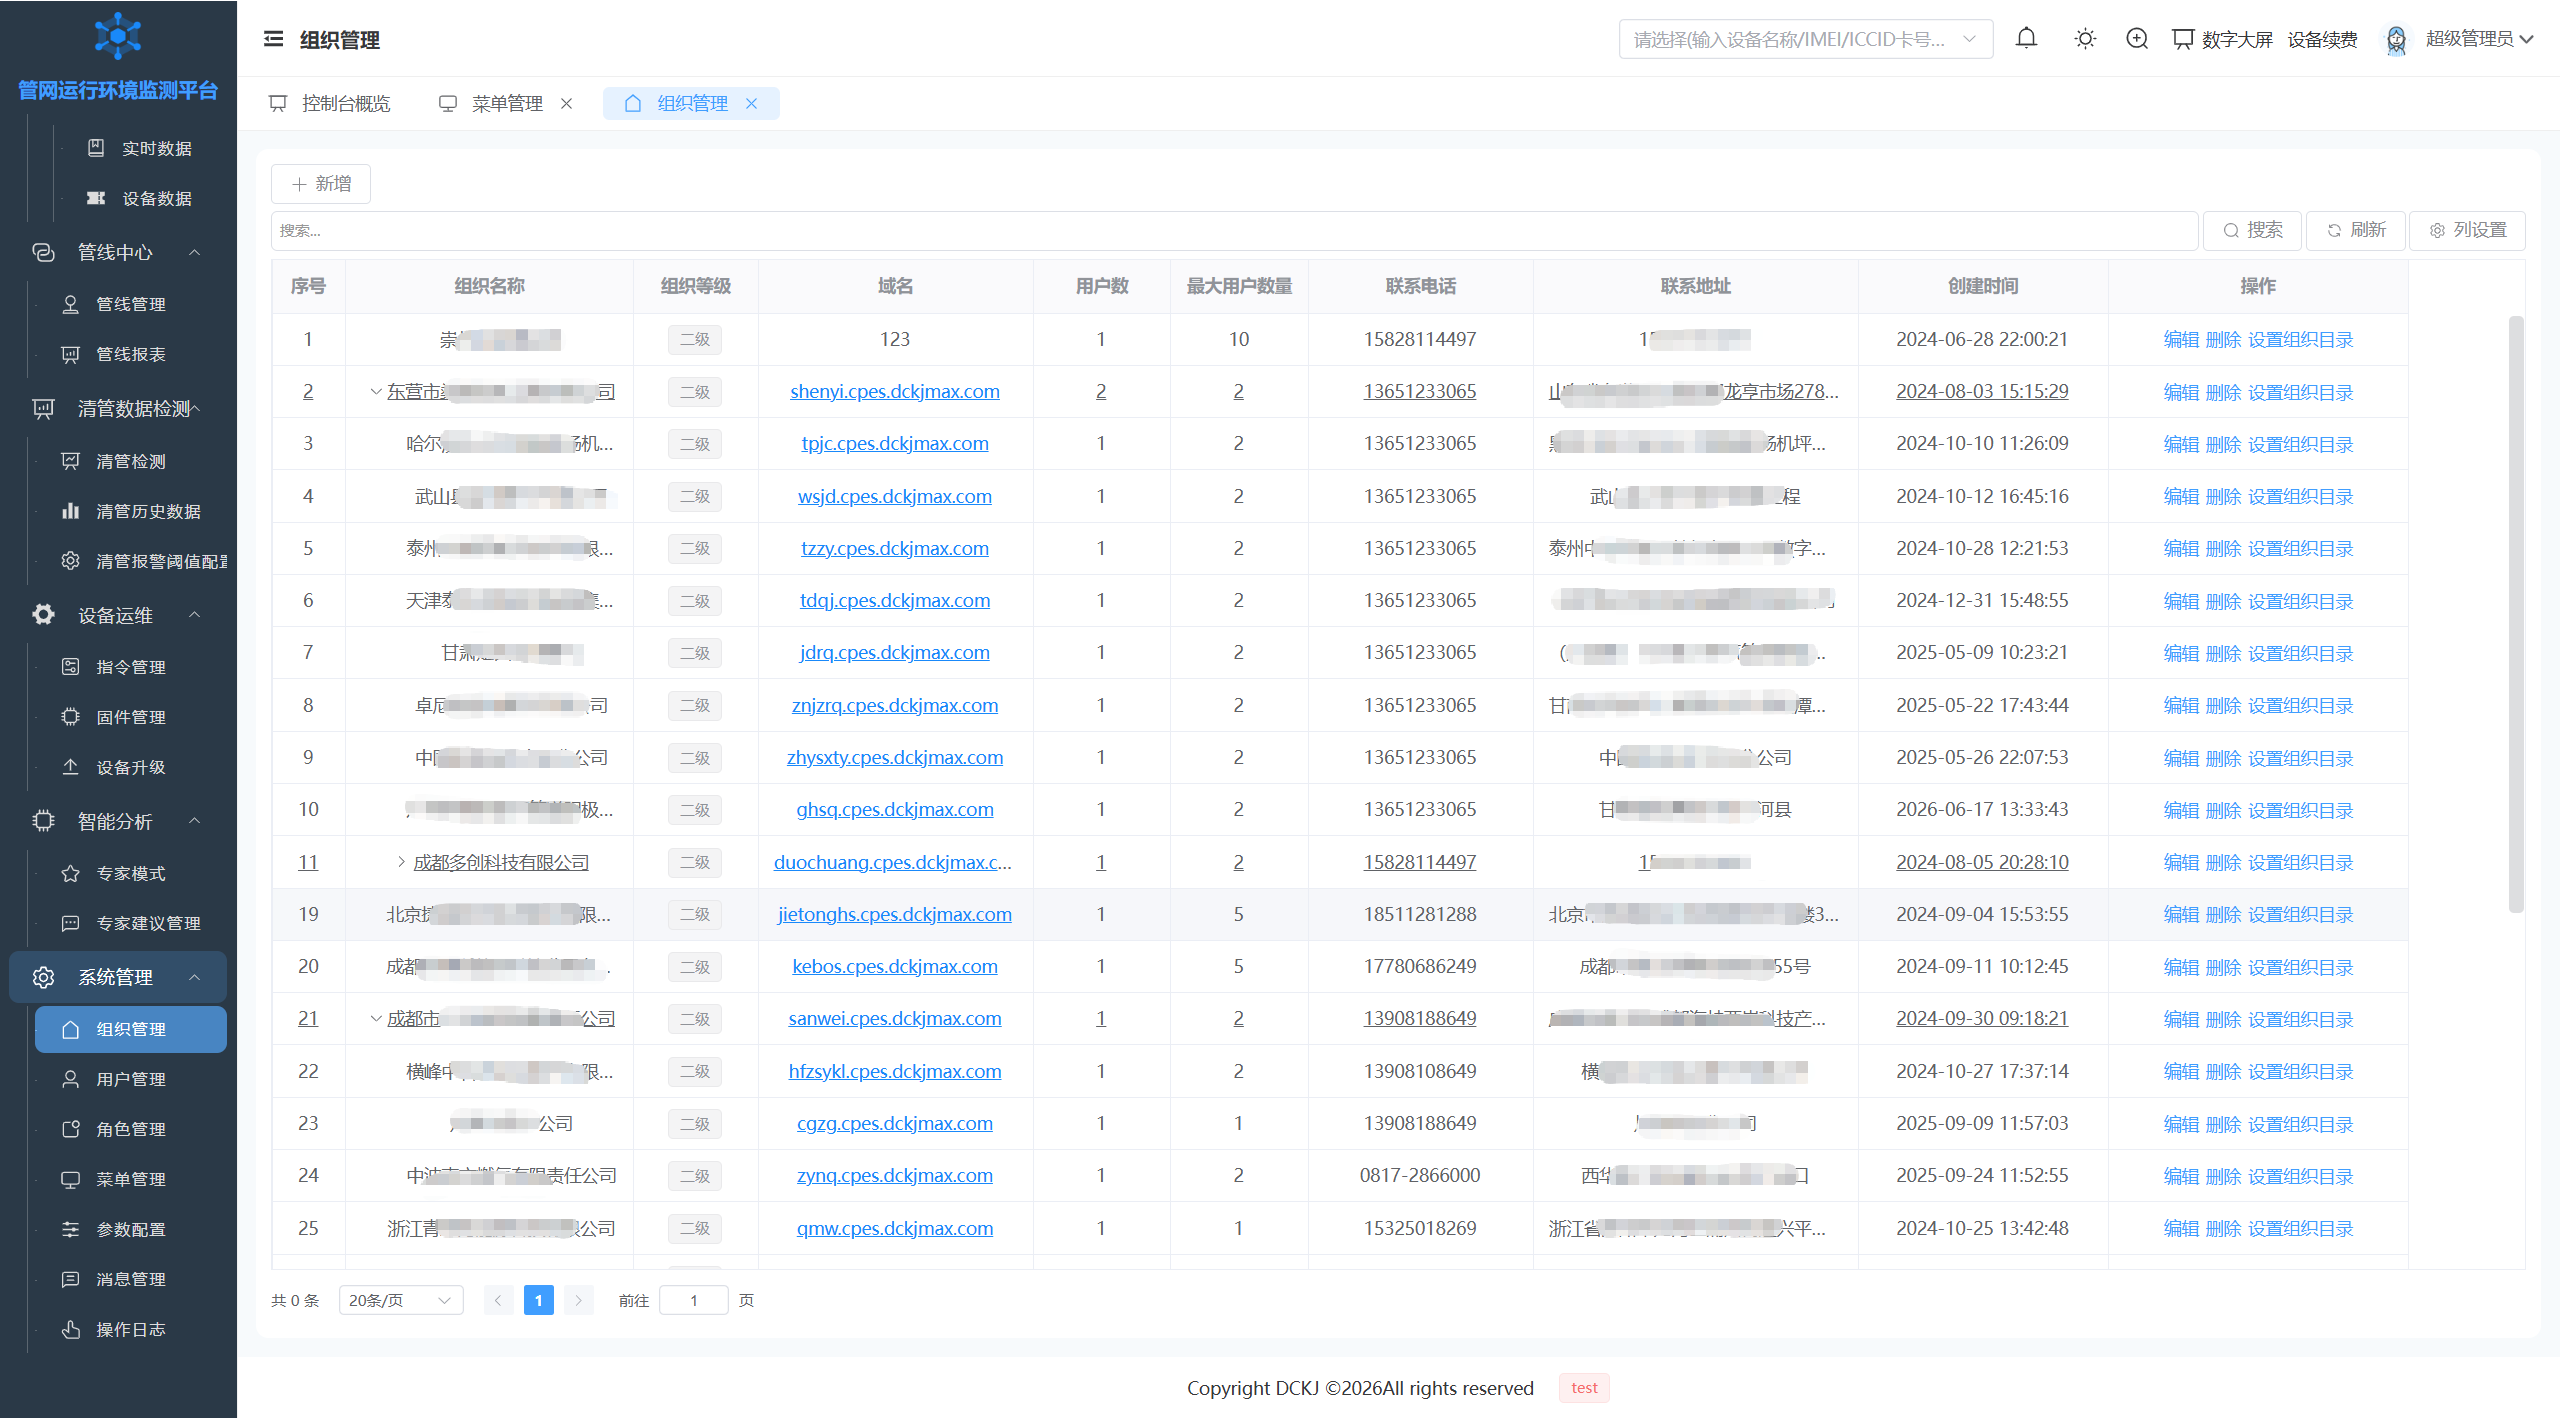Click 设备续费 in the header

tap(2323, 39)
